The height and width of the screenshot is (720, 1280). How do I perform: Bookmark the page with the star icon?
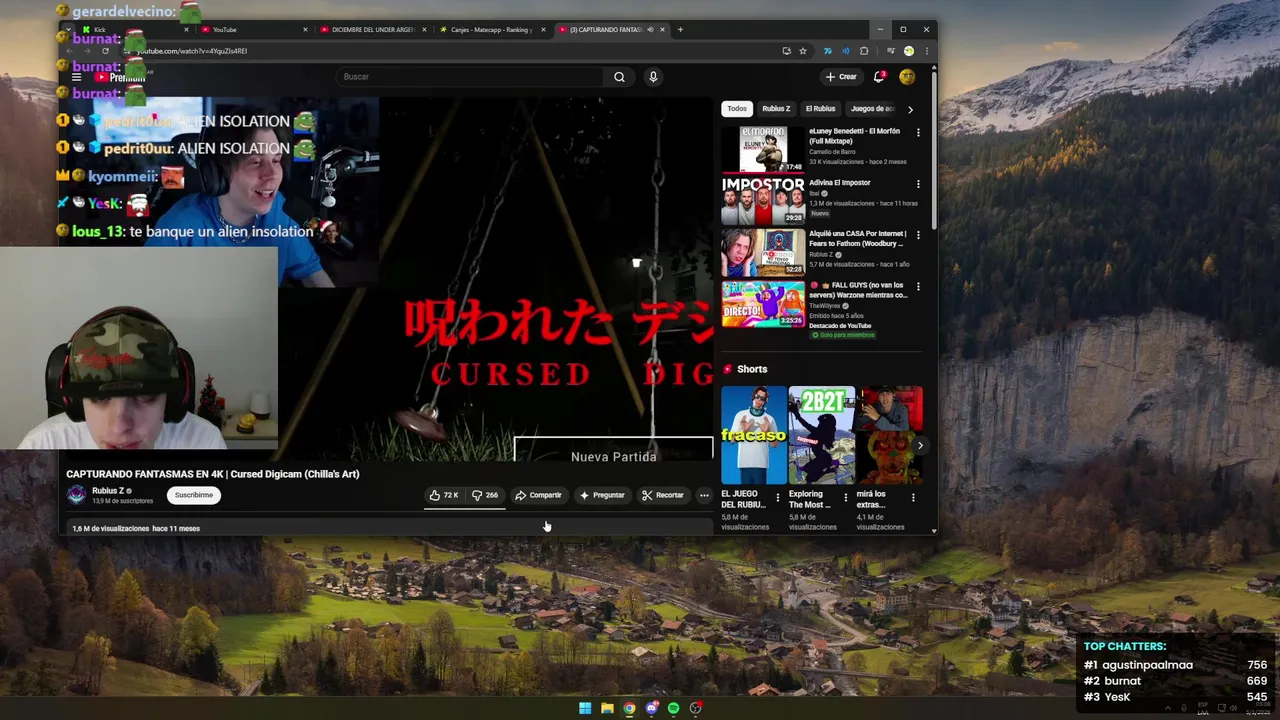[802, 51]
